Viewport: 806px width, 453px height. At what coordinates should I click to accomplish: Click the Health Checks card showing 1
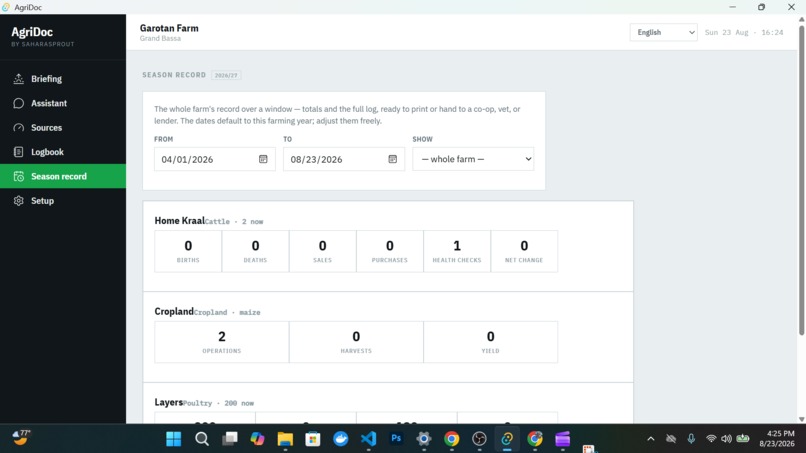[457, 251]
